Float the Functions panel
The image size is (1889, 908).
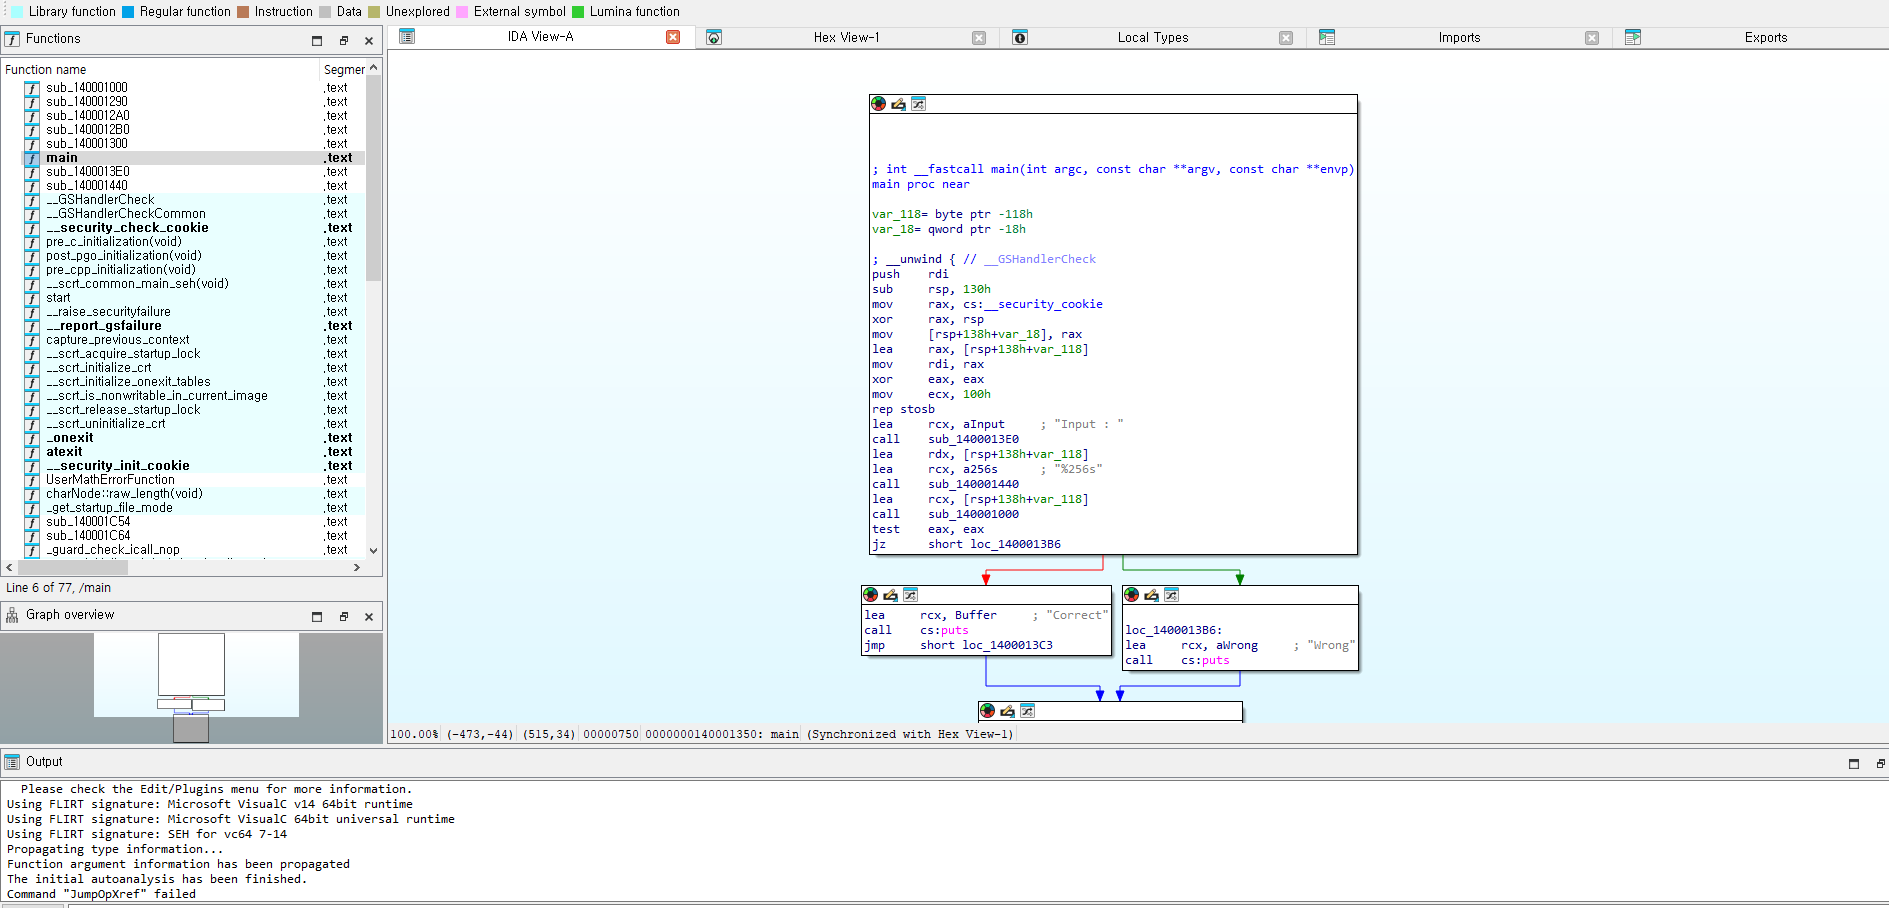343,41
